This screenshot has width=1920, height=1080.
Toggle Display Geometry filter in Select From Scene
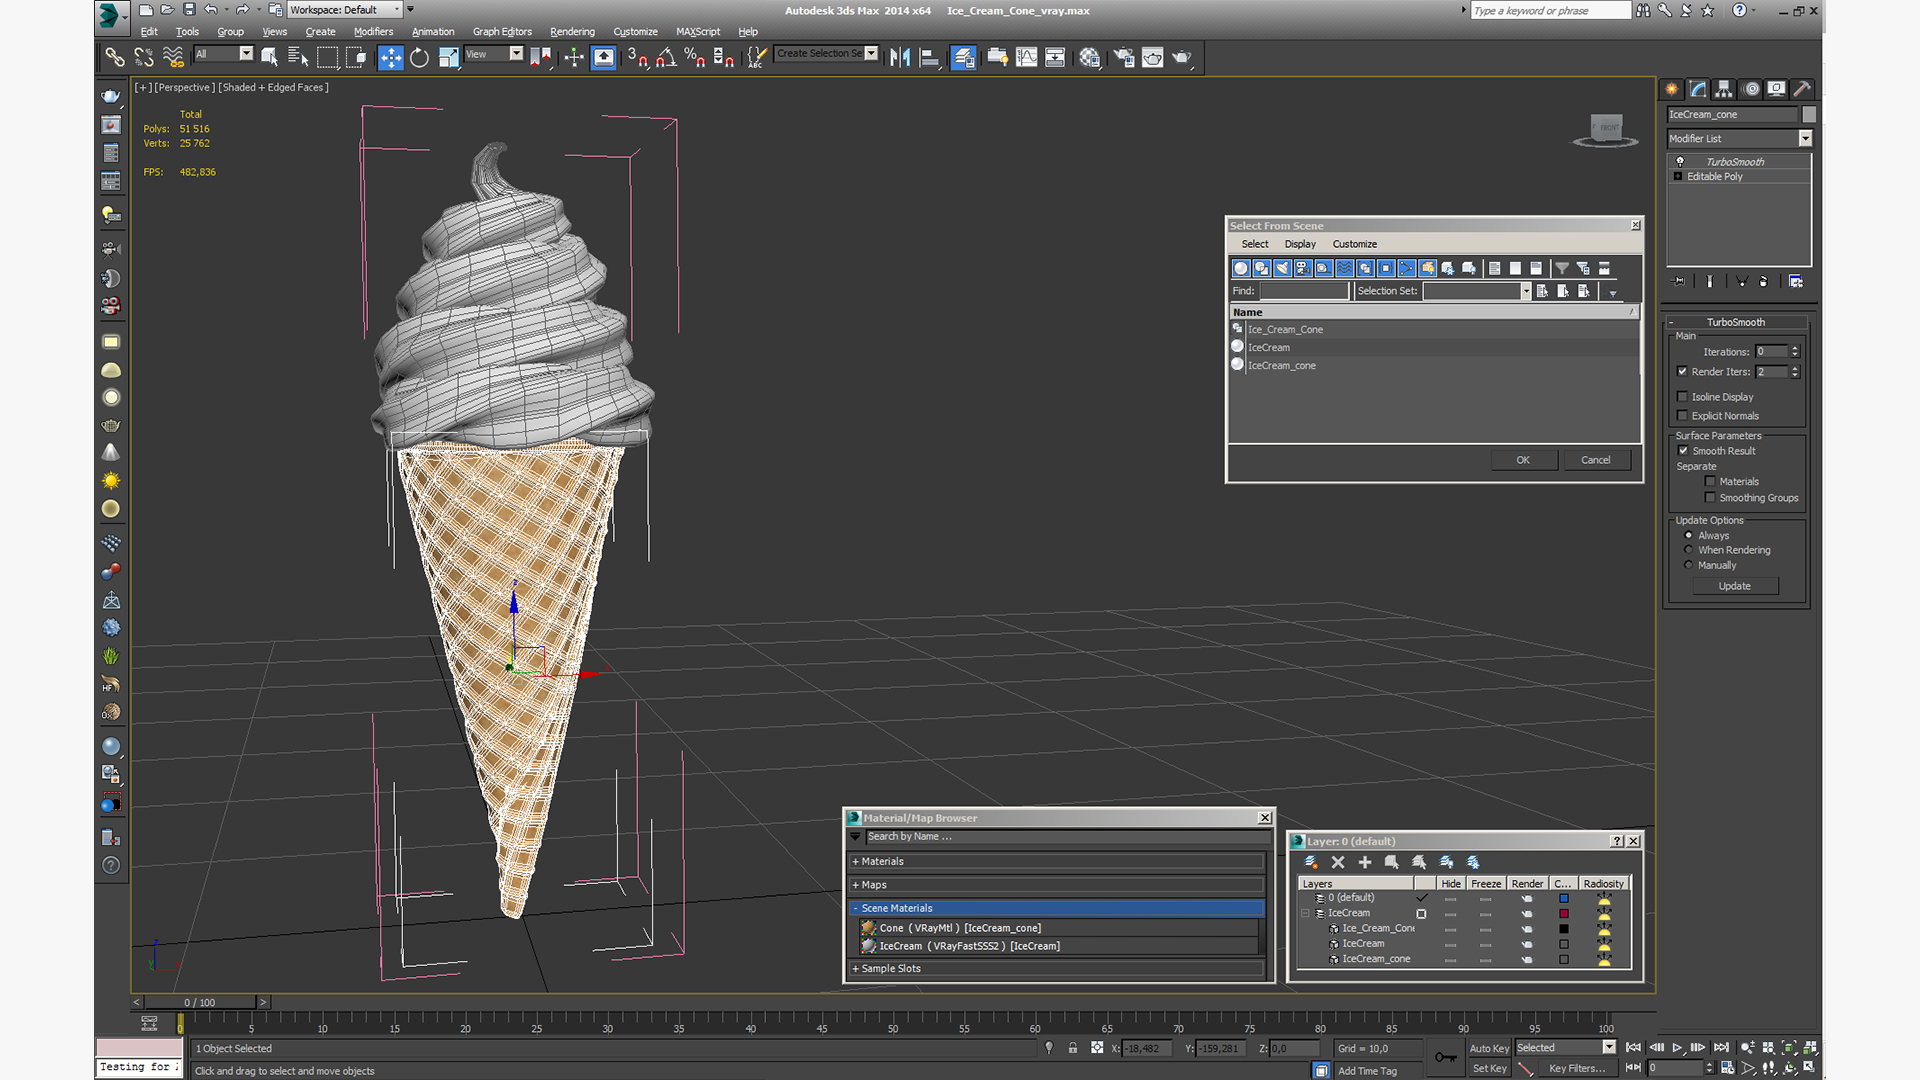pos(1241,268)
